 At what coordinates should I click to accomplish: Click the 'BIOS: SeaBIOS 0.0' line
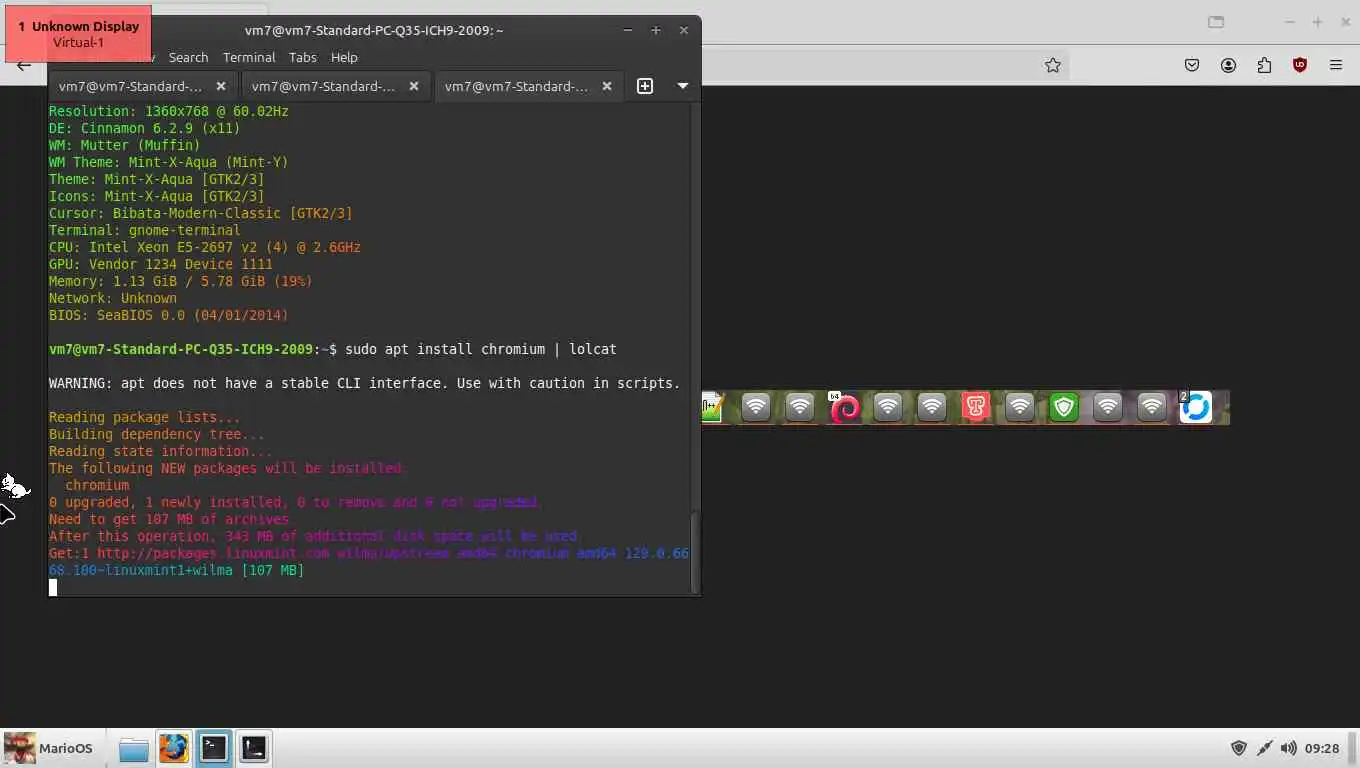pyautogui.click(x=169, y=315)
